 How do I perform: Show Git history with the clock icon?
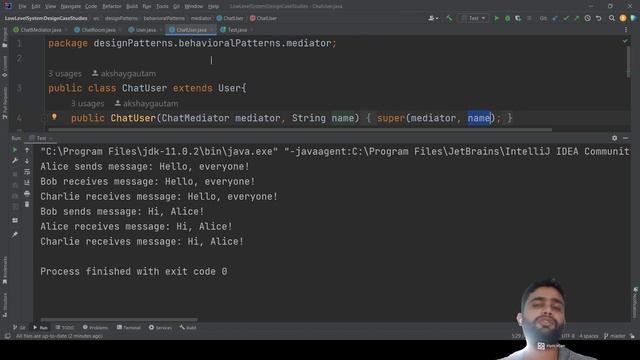pos(588,18)
